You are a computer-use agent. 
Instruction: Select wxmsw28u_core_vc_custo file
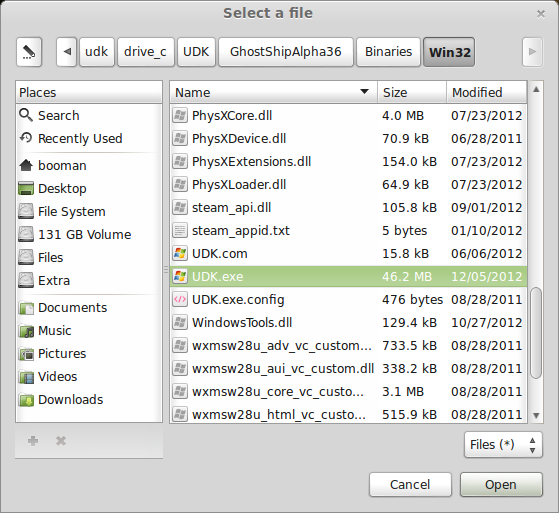pyautogui.click(x=348, y=391)
